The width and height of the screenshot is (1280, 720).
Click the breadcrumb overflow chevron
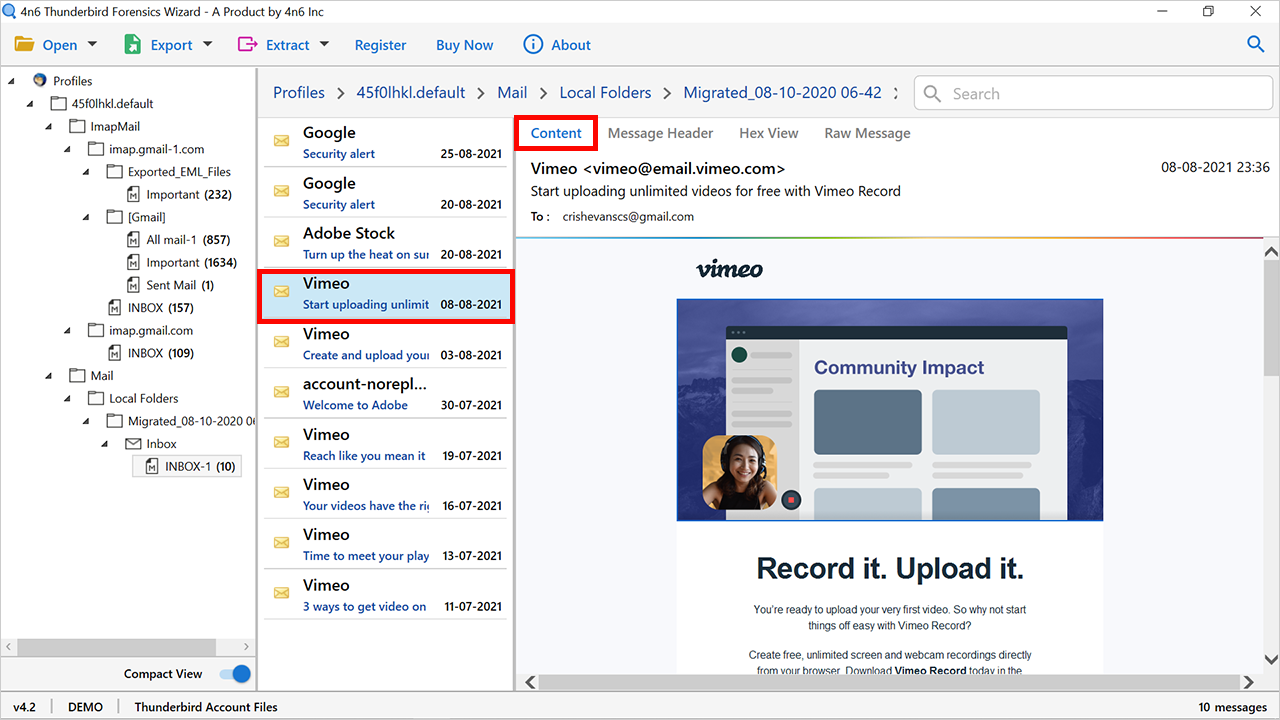(x=896, y=92)
